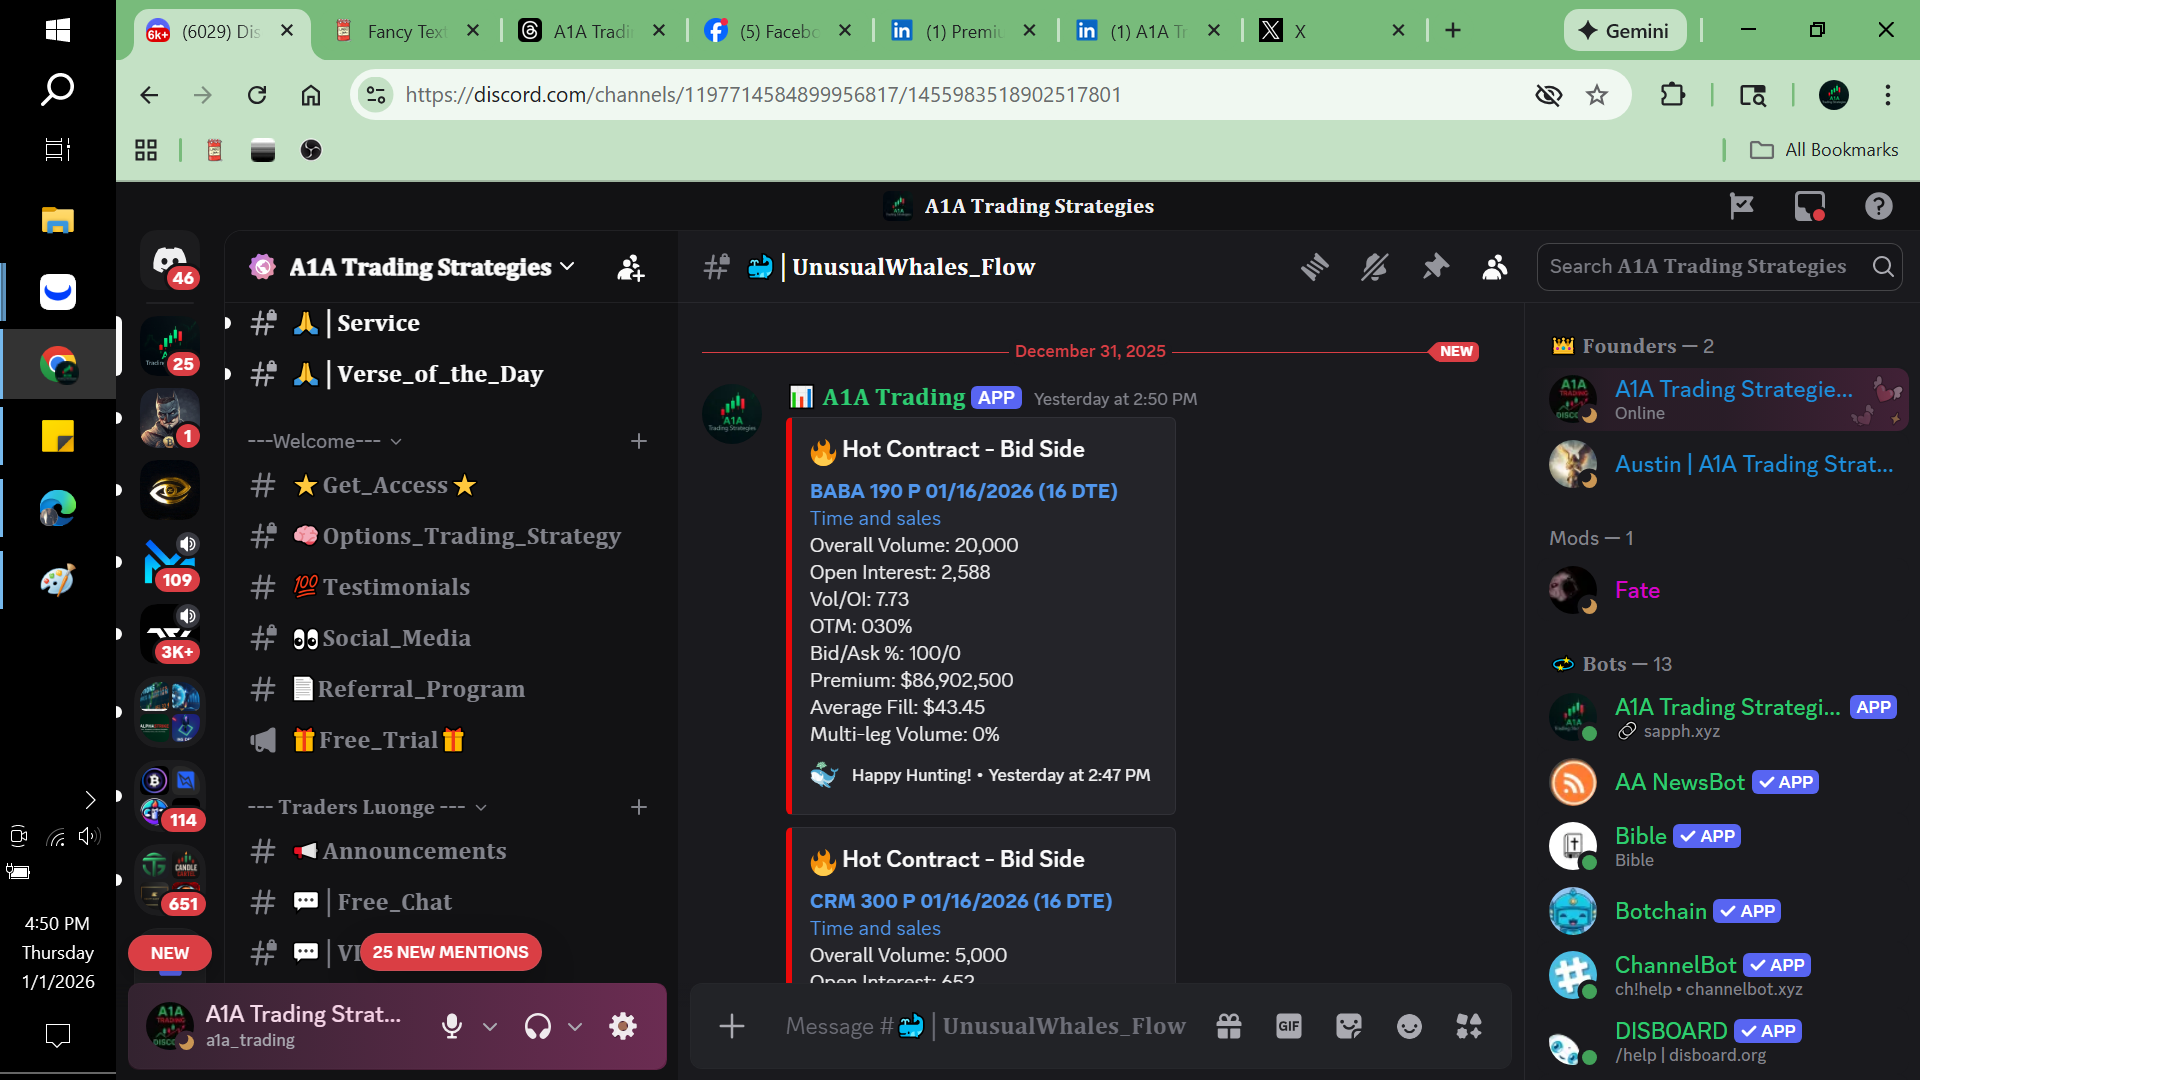The image size is (2176, 1080).
Task: Click the search magnifier in Discord search
Action: pos(1883,266)
